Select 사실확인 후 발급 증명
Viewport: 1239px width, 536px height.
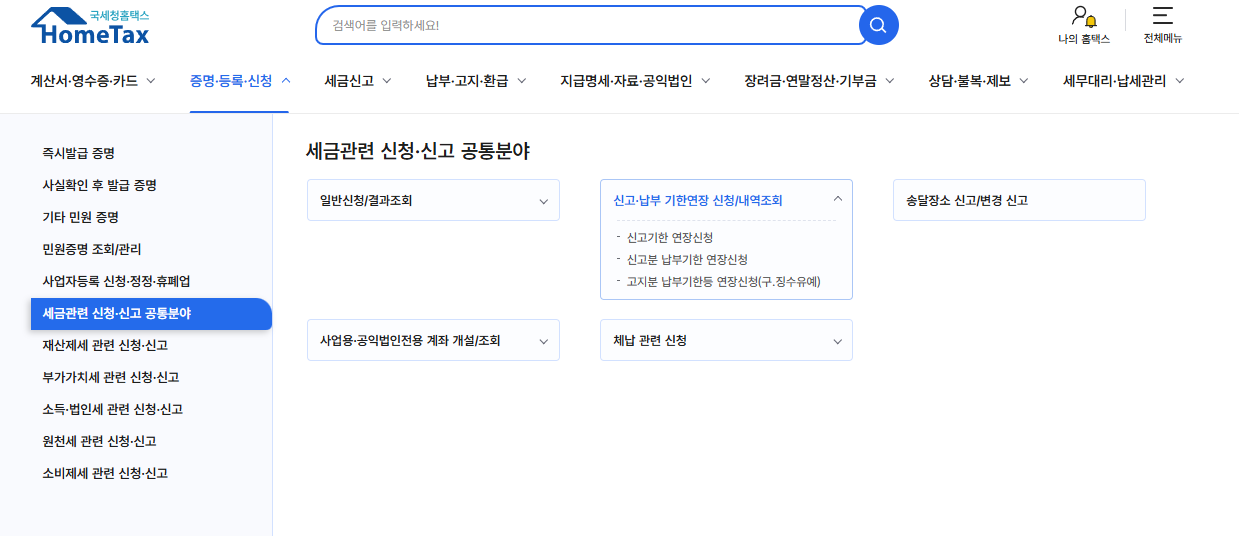click(x=99, y=185)
